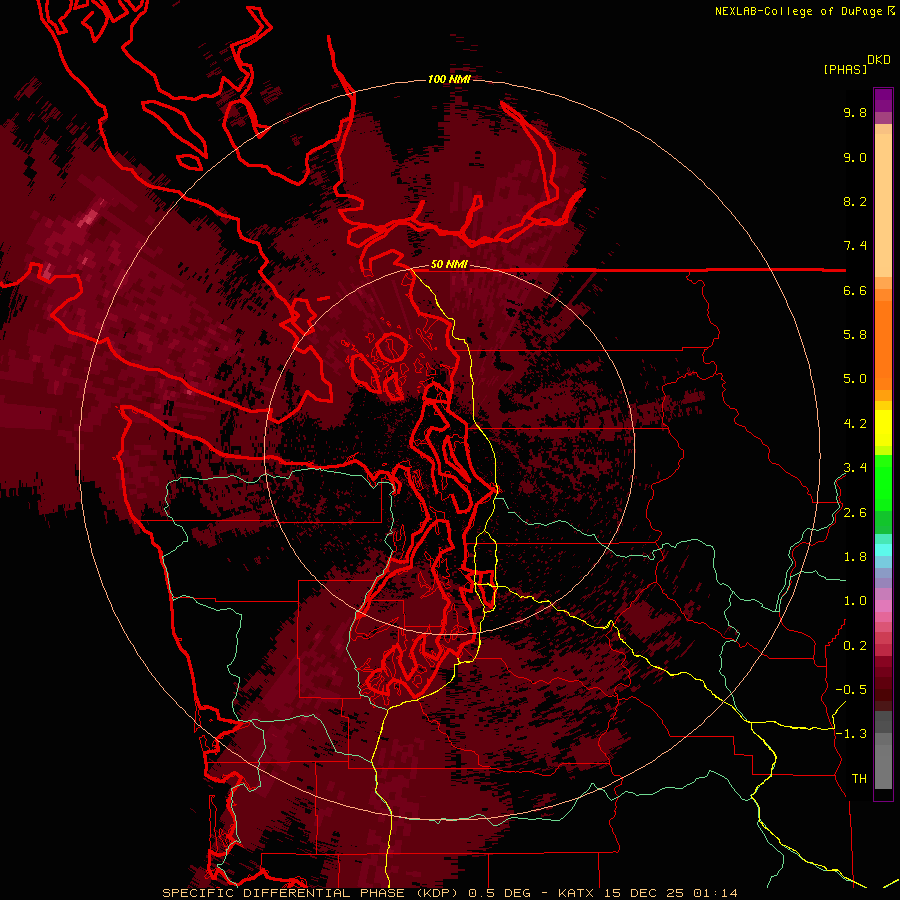Click the 100 NMI range ring label
The width and height of the screenshot is (900, 900).
pyautogui.click(x=449, y=79)
